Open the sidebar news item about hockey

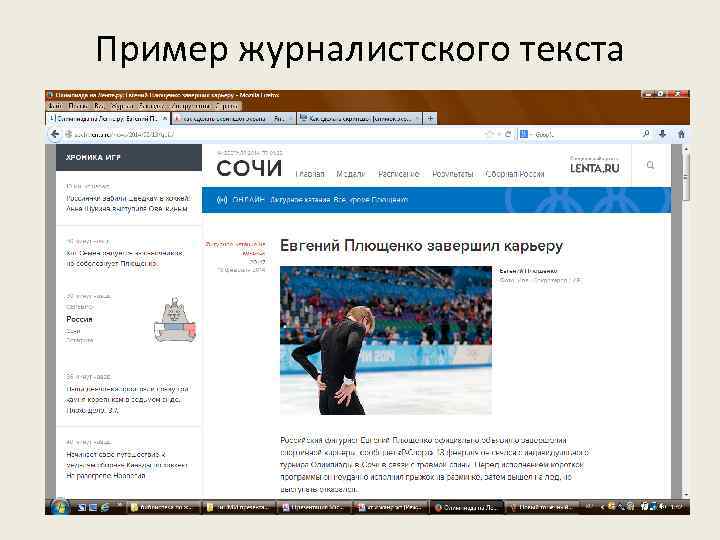(128, 203)
